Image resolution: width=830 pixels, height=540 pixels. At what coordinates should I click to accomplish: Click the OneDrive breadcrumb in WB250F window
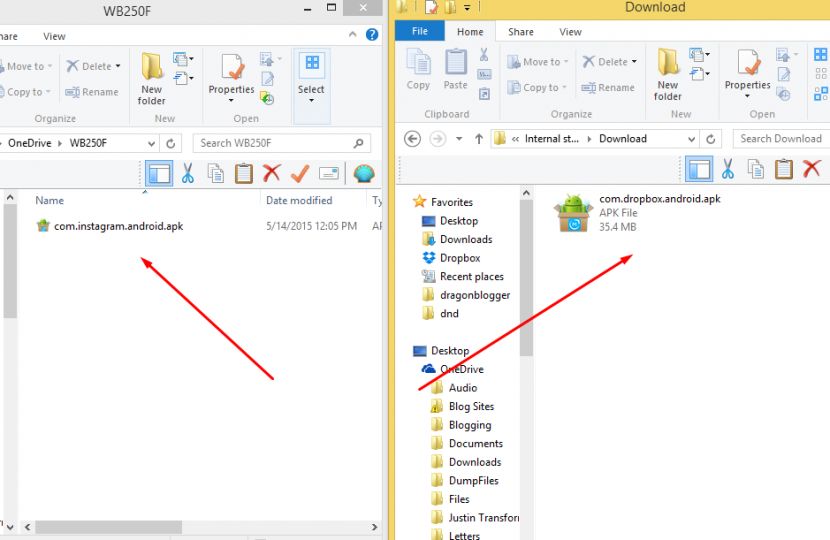(x=30, y=143)
